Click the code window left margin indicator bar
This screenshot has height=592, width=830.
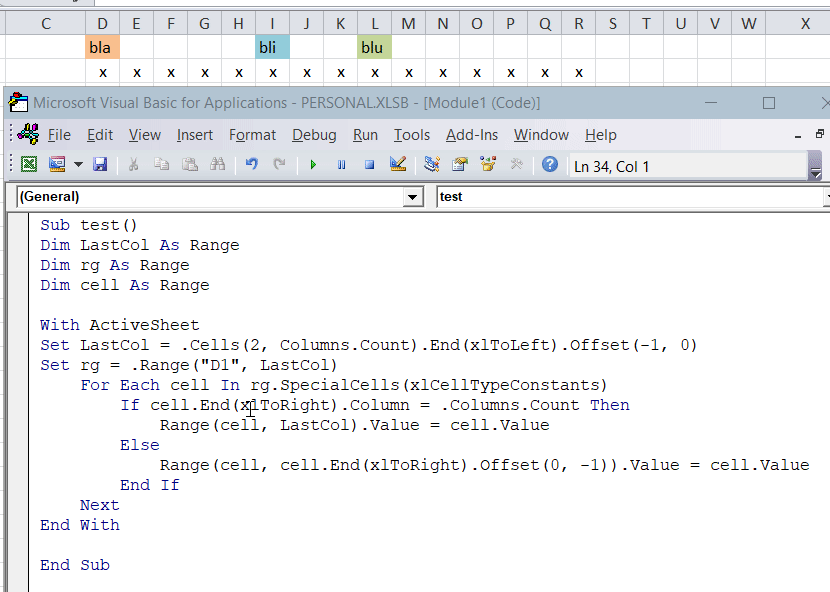pyautogui.click(x=19, y=402)
